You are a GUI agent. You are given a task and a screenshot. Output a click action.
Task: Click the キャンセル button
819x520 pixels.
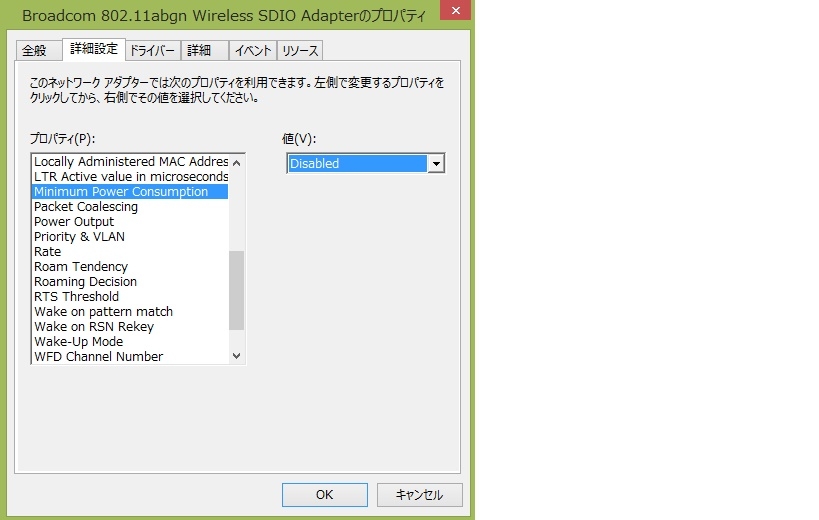point(419,494)
